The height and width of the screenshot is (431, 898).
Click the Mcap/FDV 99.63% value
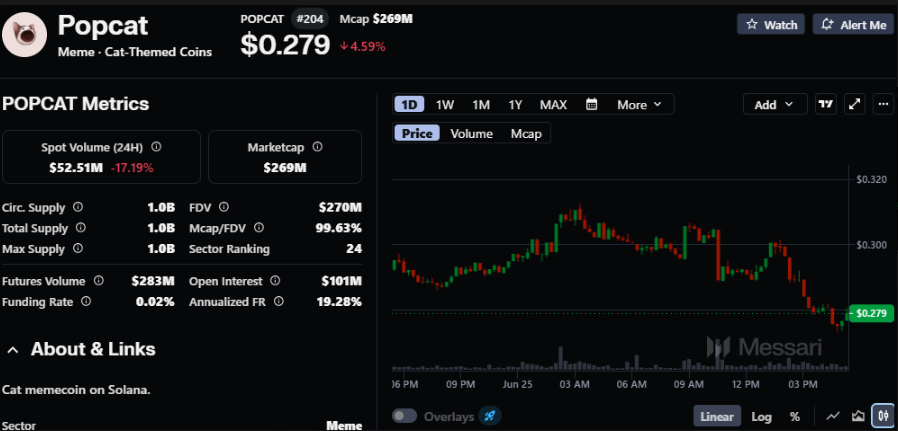(x=338, y=228)
